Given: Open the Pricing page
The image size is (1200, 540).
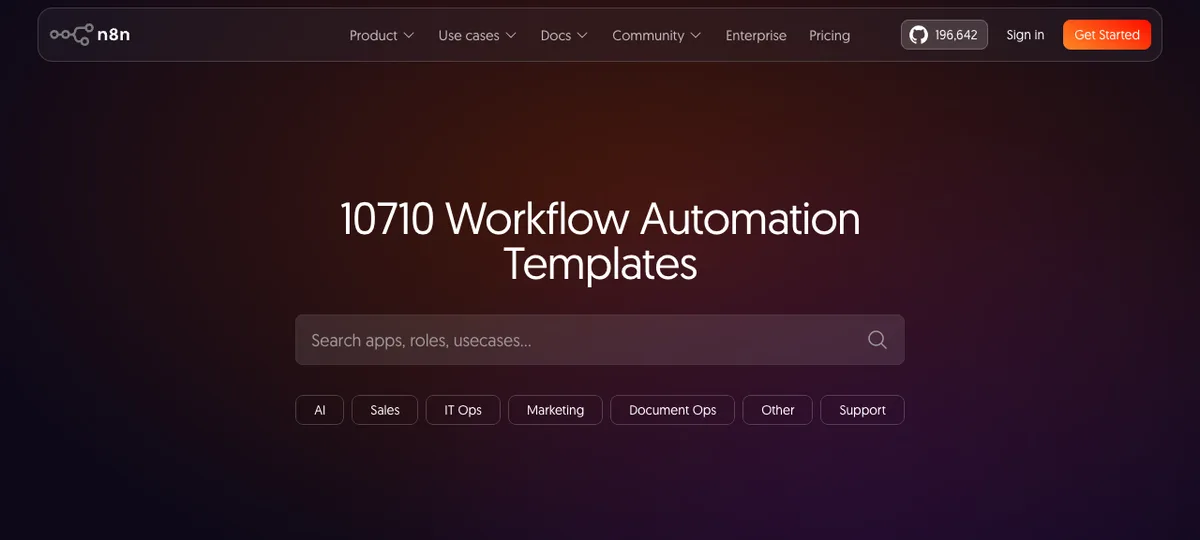Looking at the screenshot, I should pos(829,35).
